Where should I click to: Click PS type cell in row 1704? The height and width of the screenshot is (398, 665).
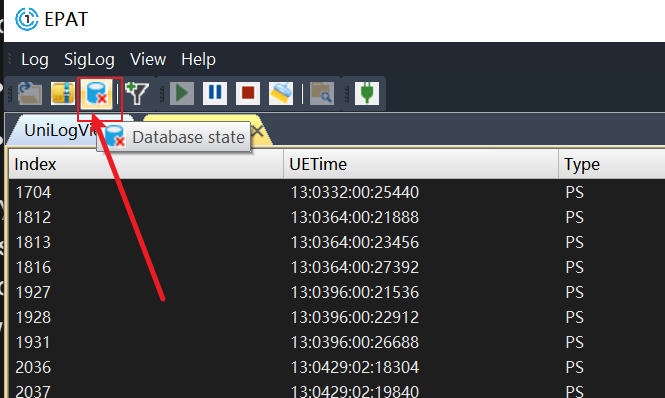coord(575,192)
